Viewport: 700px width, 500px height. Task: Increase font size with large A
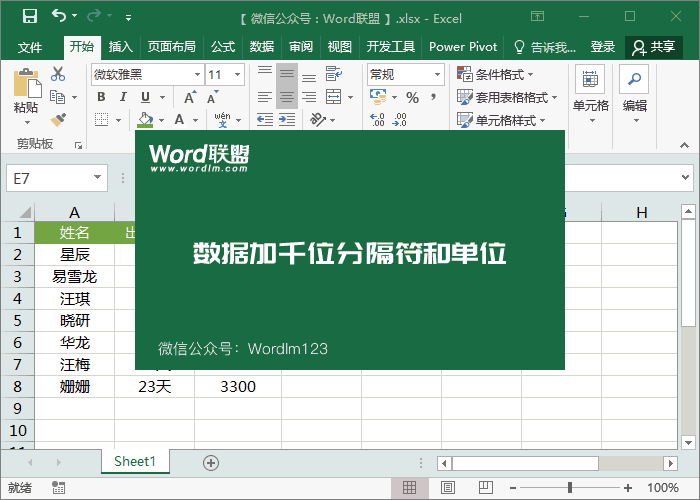[190, 97]
